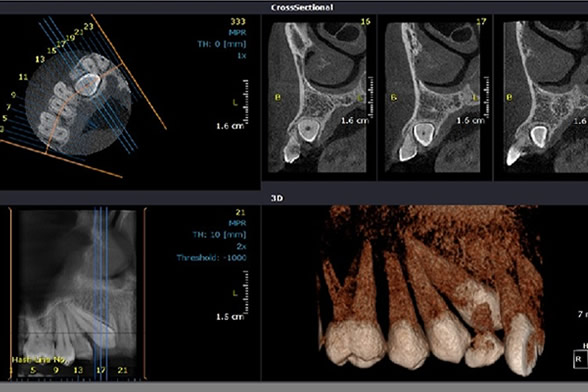This screenshot has height=392, width=588.
Task: Click the 3D rendered teeth model
Action: pos(431,291)
